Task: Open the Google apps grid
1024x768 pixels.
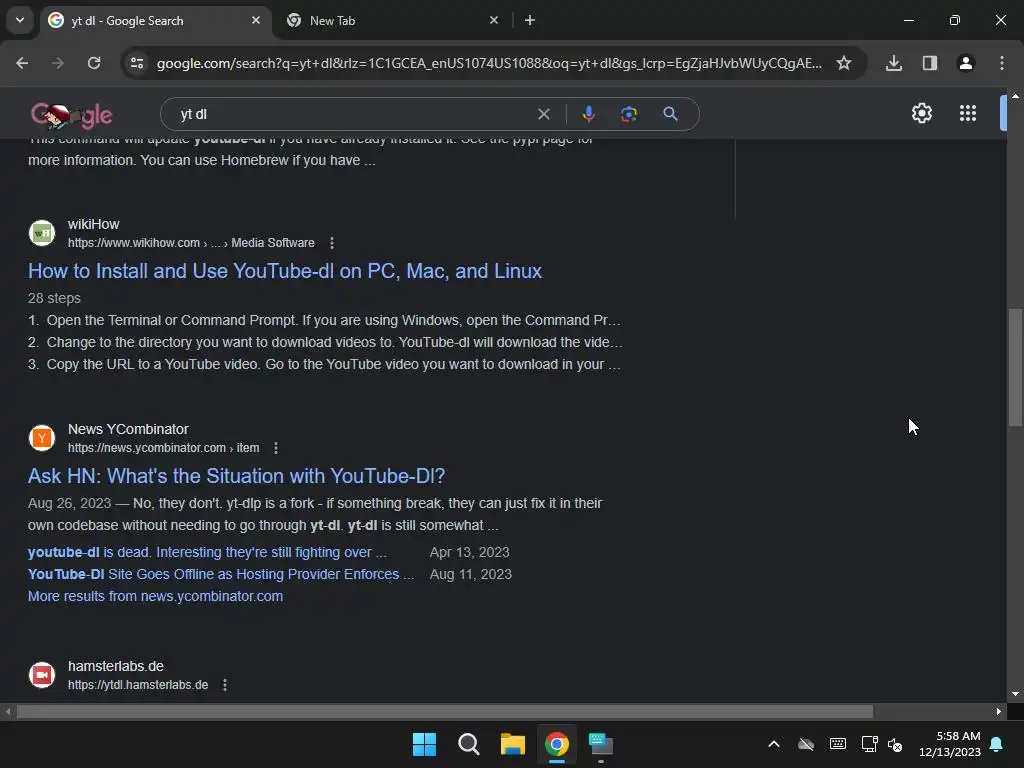Action: (x=968, y=114)
